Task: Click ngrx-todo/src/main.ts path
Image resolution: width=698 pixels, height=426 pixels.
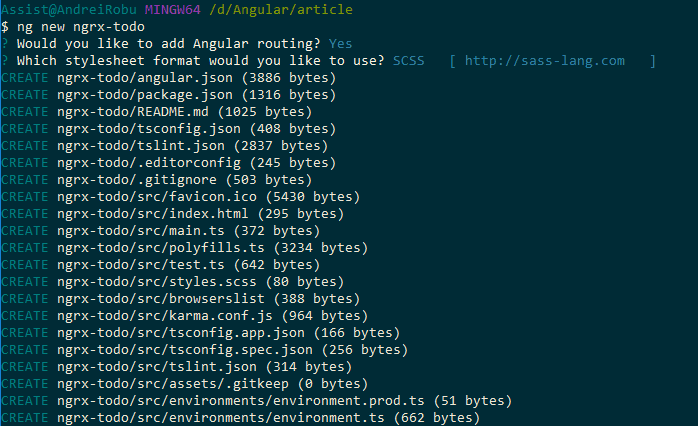Action: (141, 231)
